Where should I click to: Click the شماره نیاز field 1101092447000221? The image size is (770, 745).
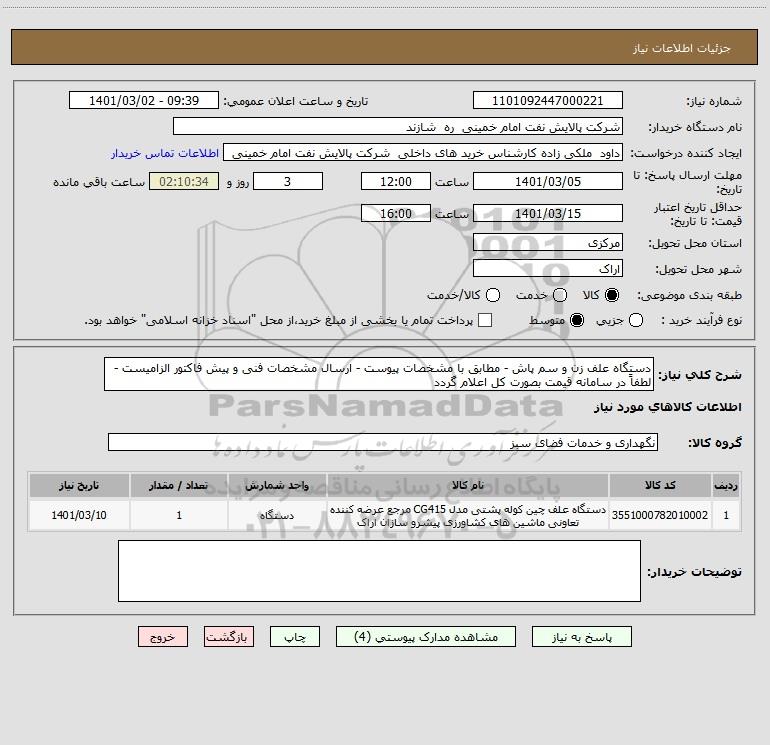coord(548,100)
